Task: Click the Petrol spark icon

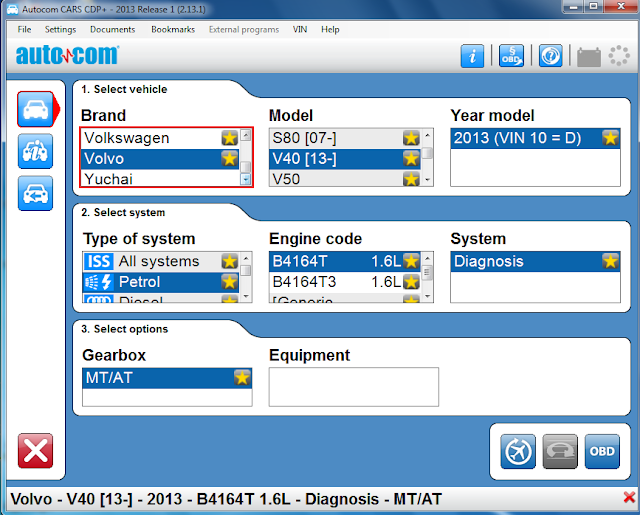Action: (98, 282)
